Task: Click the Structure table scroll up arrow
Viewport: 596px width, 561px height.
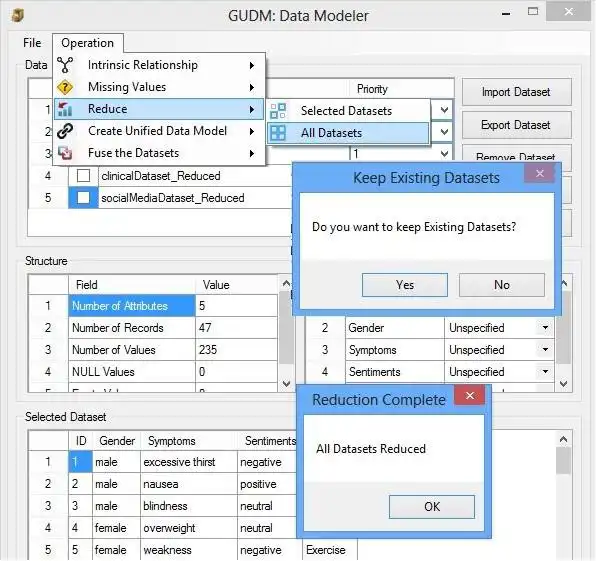Action: coord(286,284)
